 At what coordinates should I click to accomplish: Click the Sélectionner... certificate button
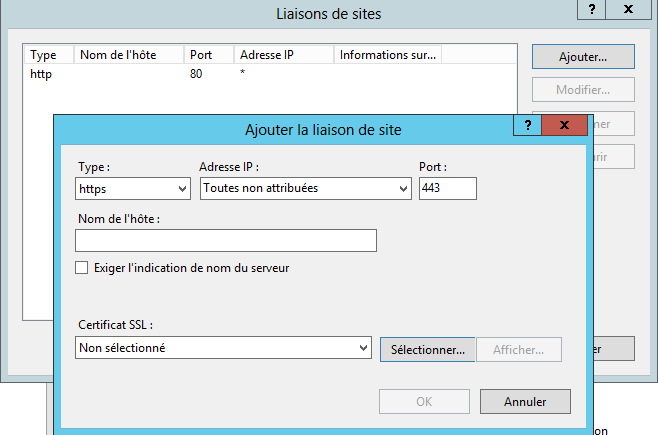pyautogui.click(x=427, y=350)
